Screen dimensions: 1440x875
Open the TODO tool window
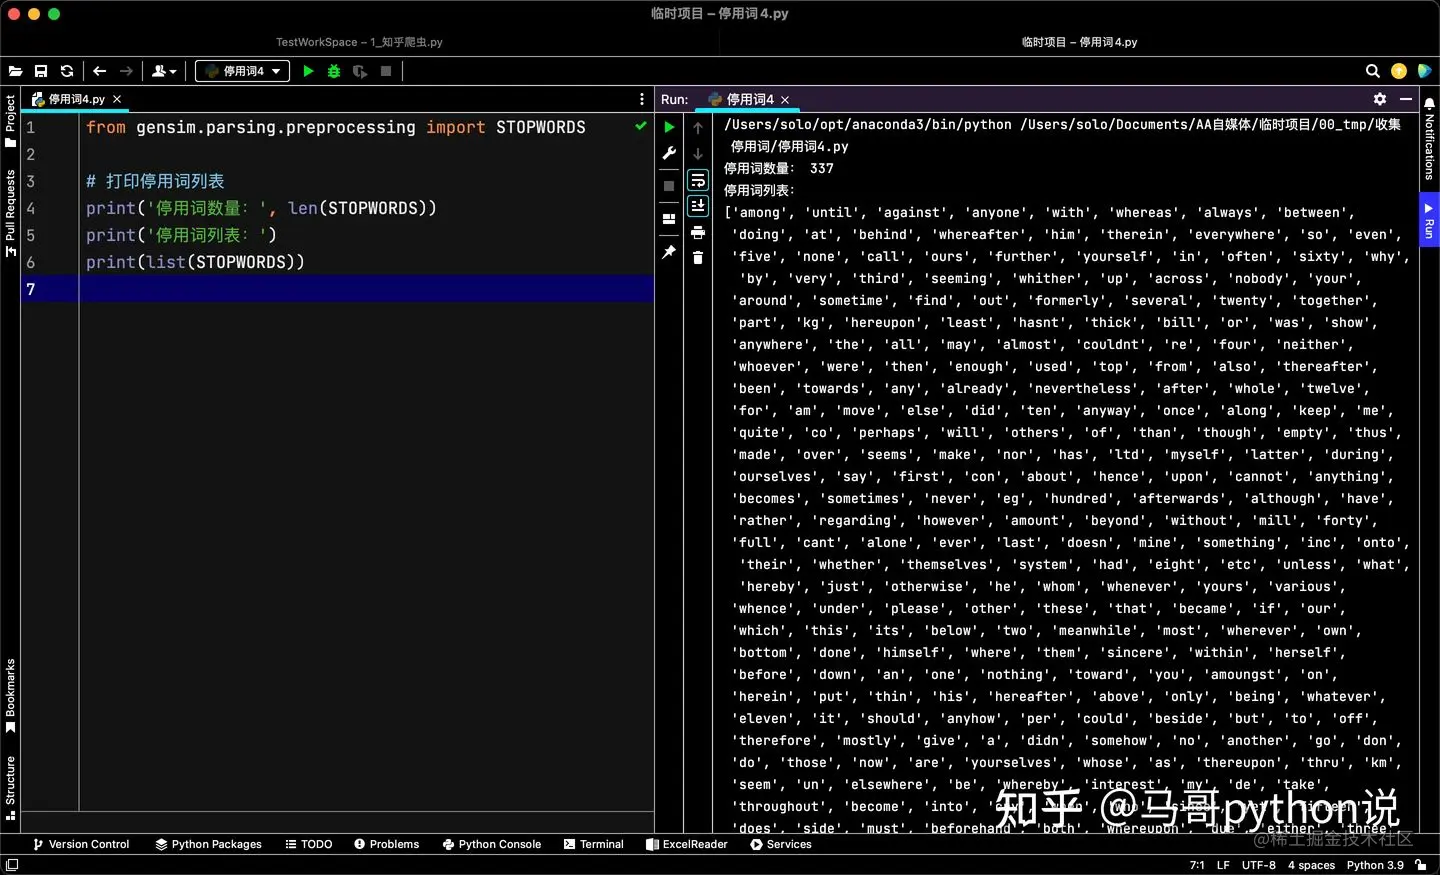coord(308,844)
